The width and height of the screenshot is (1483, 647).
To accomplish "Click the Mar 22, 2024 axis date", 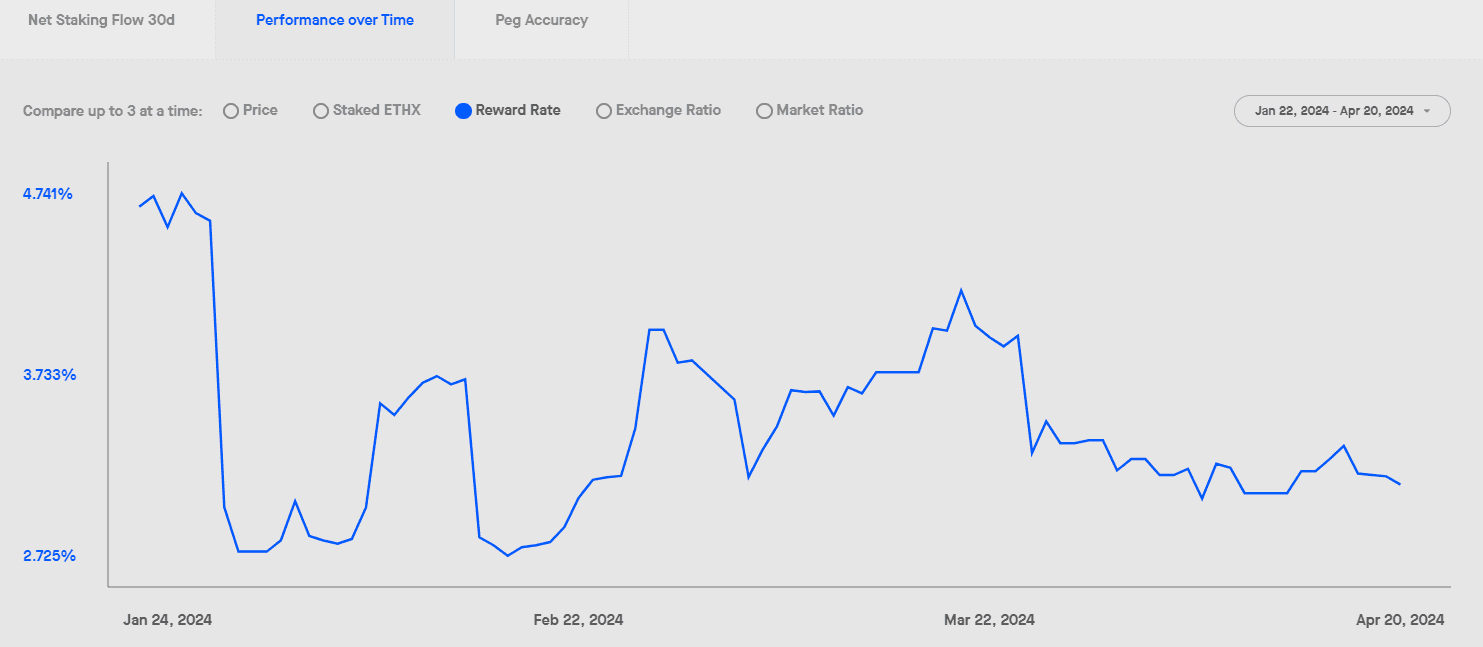I will click(x=989, y=620).
